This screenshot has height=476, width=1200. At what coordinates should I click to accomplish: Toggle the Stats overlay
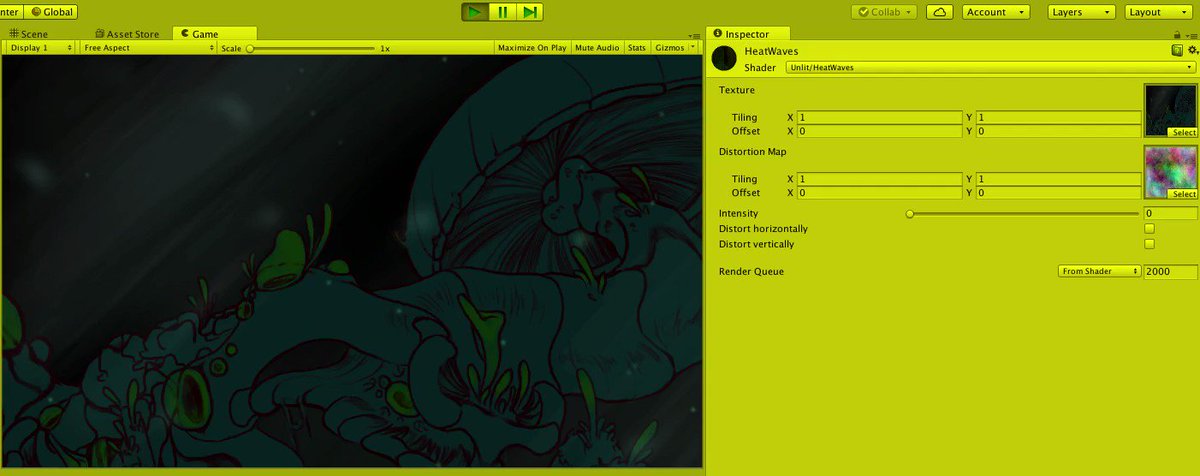[636, 47]
